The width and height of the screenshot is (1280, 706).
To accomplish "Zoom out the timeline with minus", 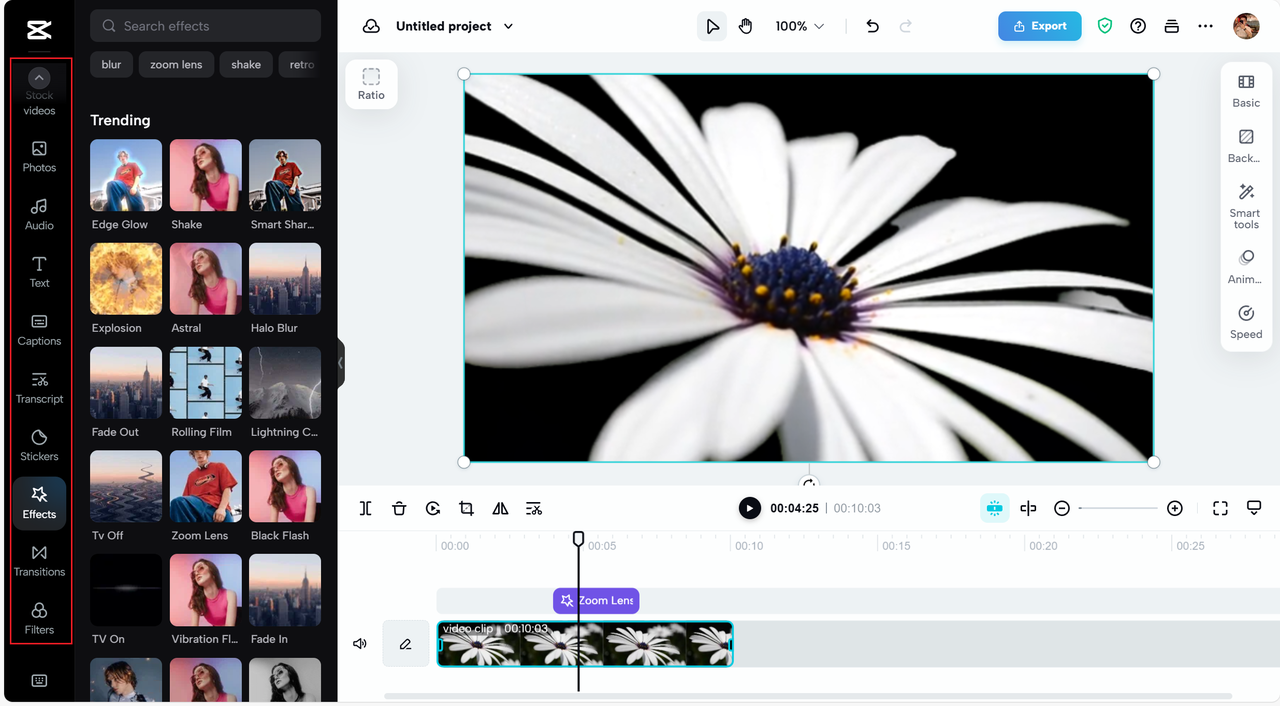I will coord(1062,508).
